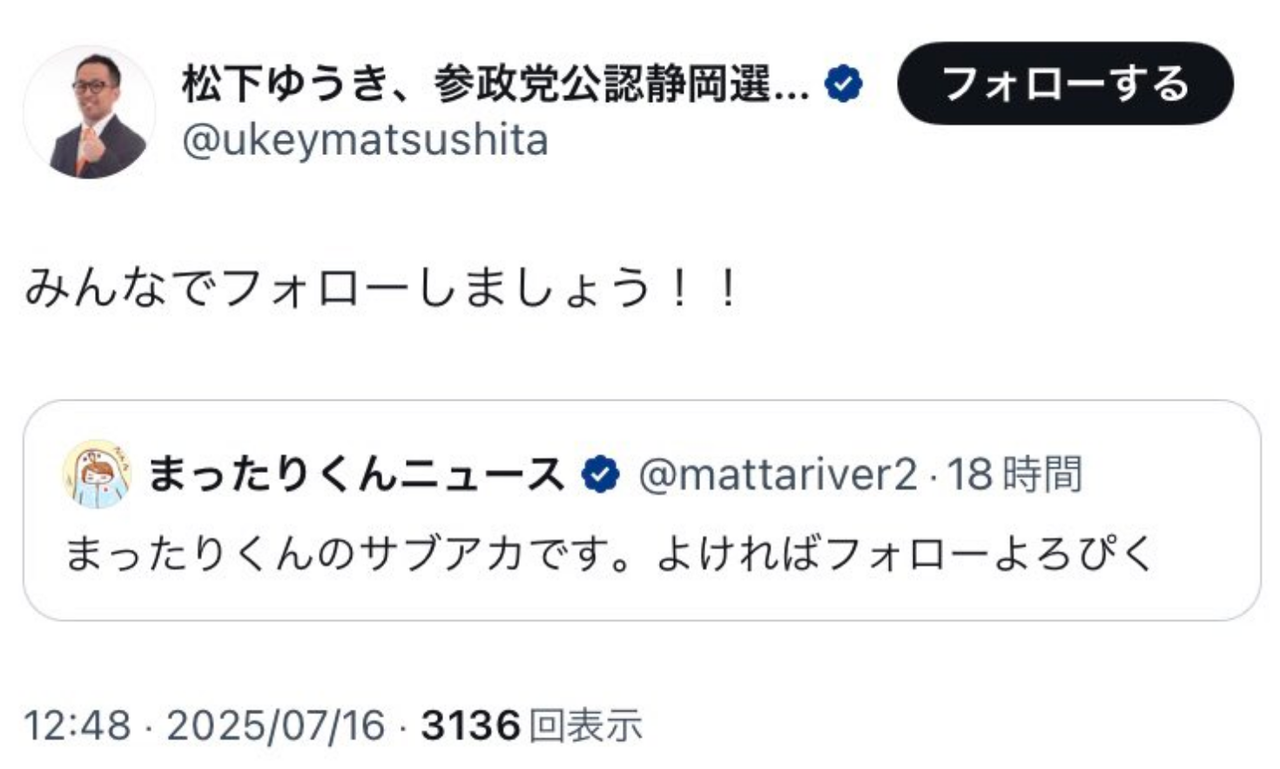
Task: Click the 2025/07/16 post date
Action: coord(276,726)
